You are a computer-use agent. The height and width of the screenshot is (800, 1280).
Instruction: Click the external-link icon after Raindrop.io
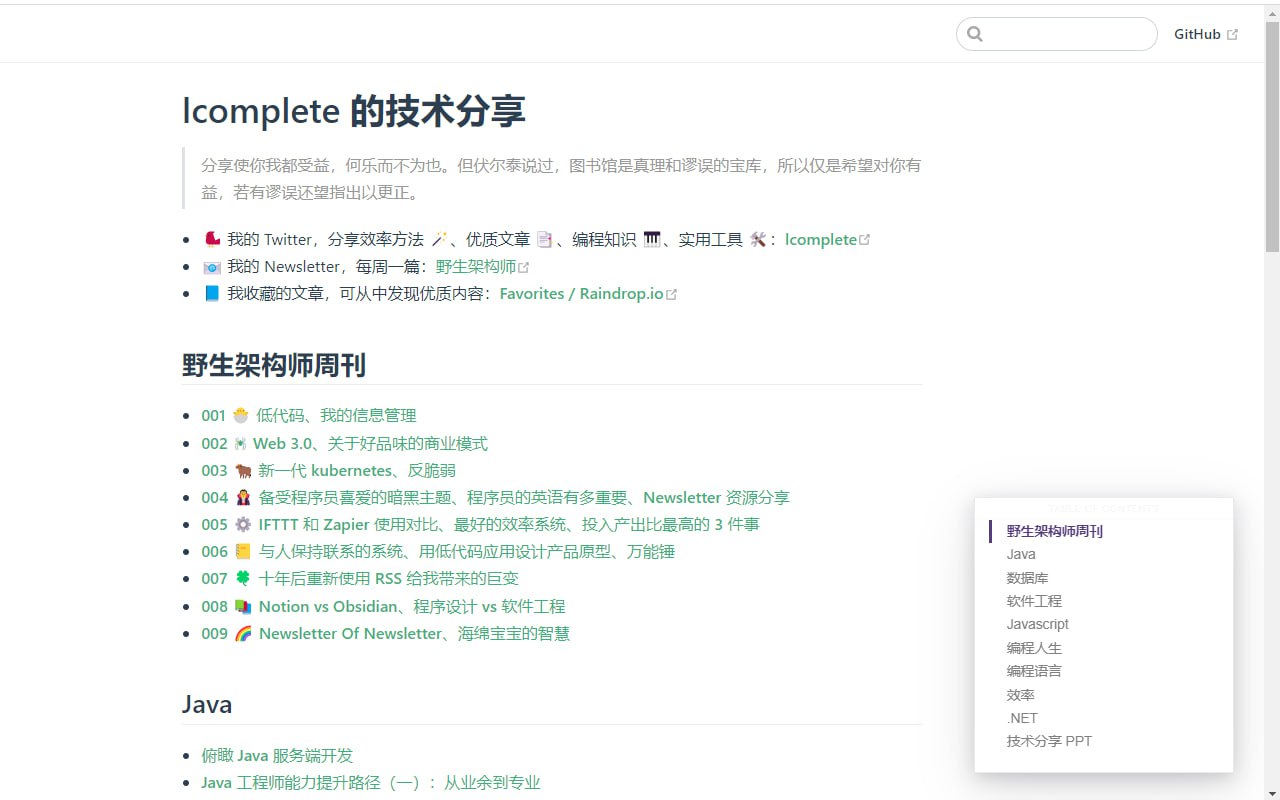672,294
